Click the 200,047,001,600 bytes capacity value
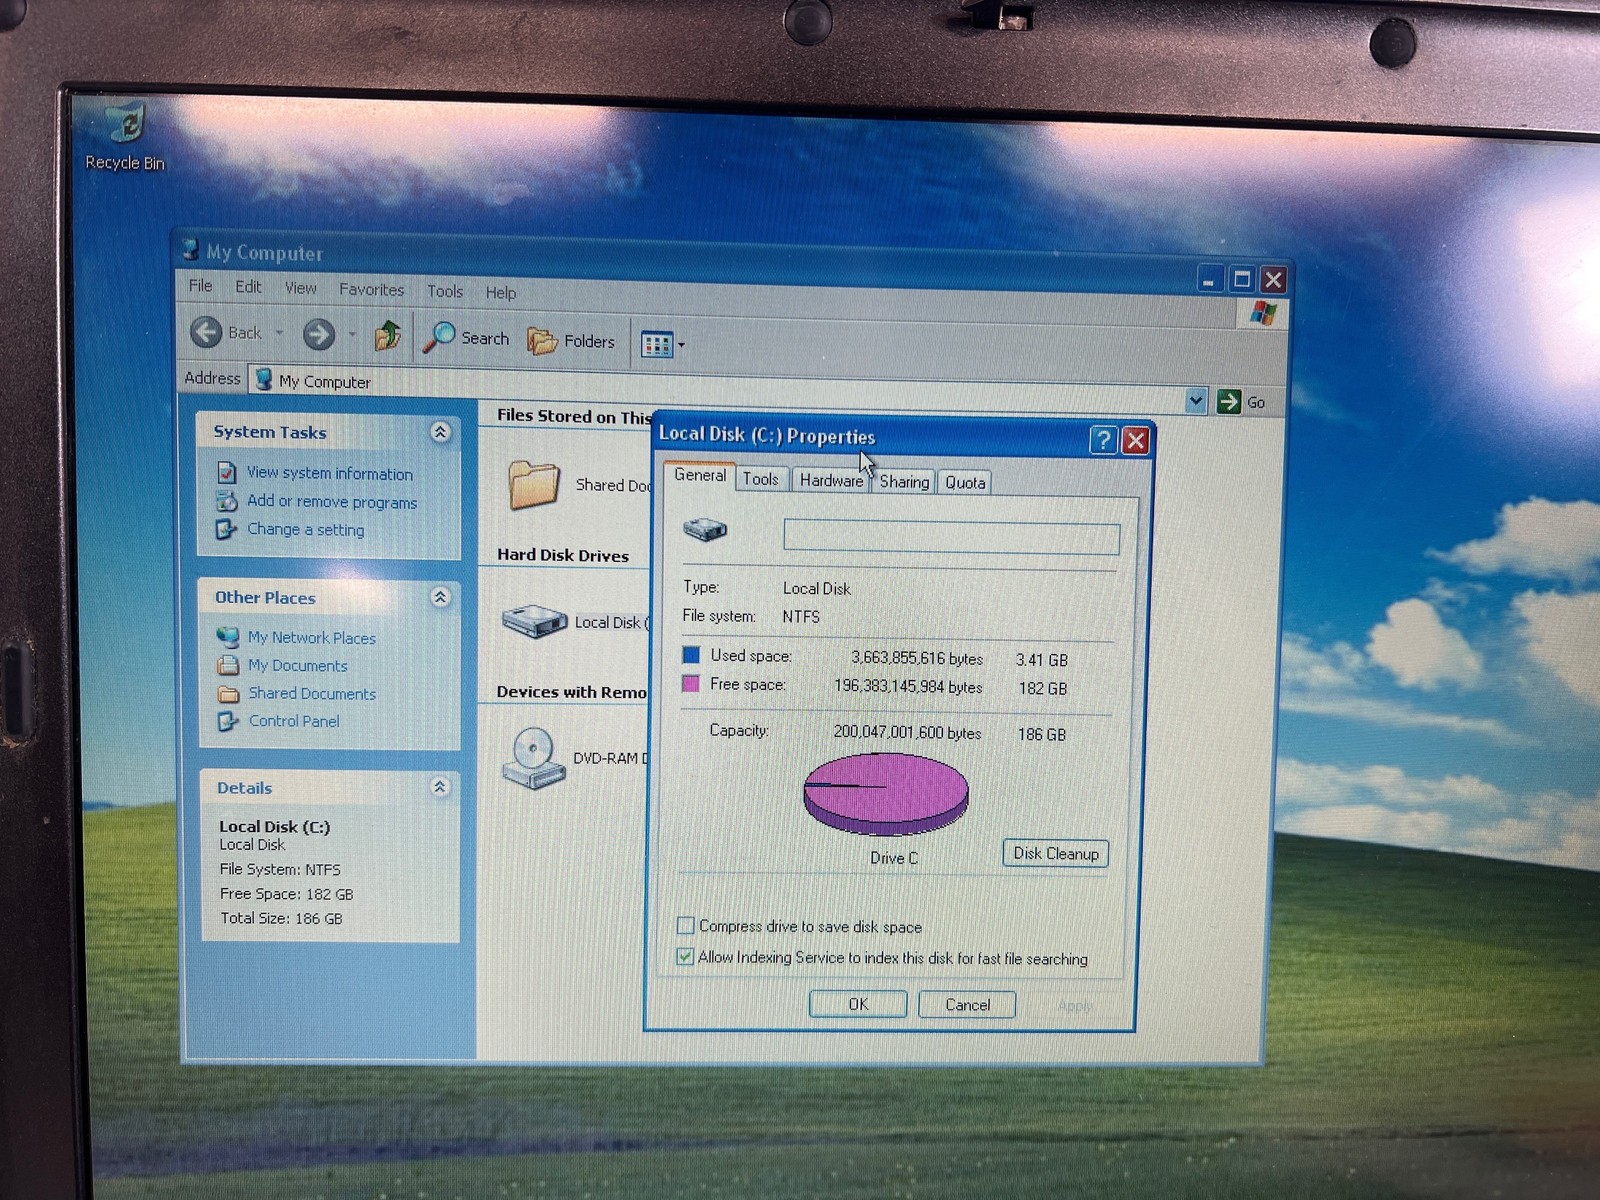Screen dimensions: 1600x1200 [x=907, y=733]
